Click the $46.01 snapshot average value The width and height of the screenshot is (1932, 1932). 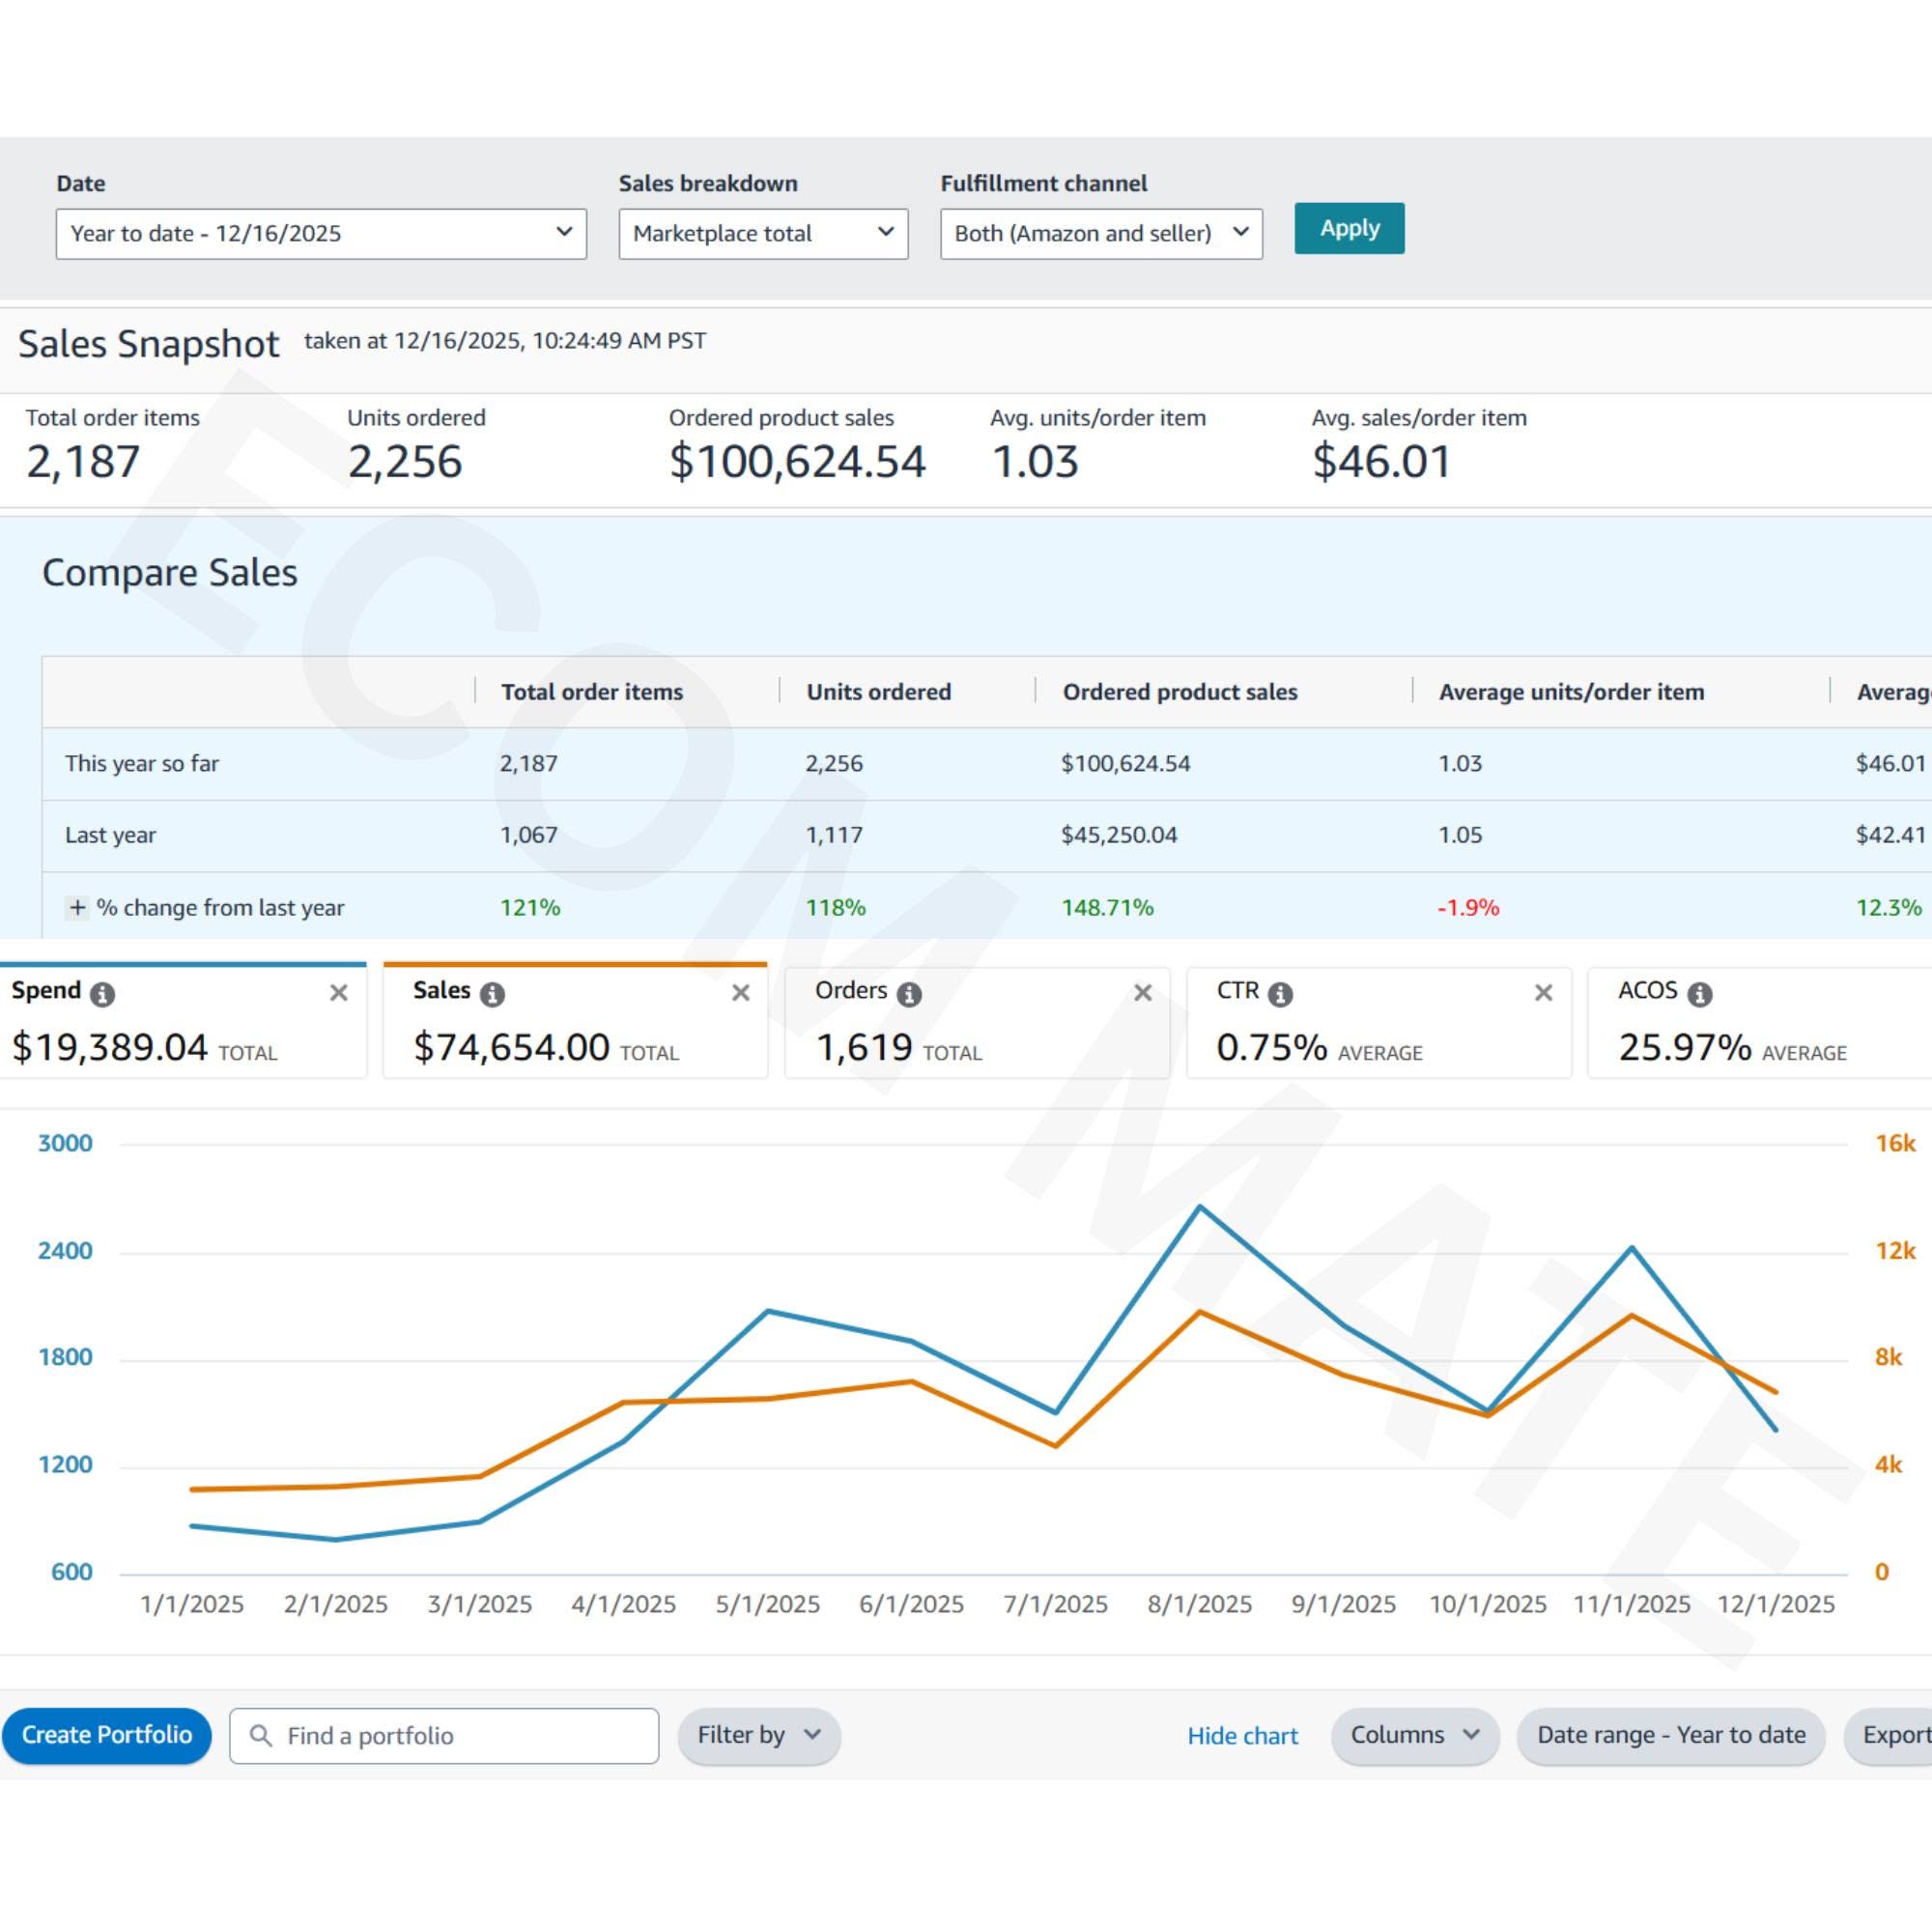(1381, 462)
